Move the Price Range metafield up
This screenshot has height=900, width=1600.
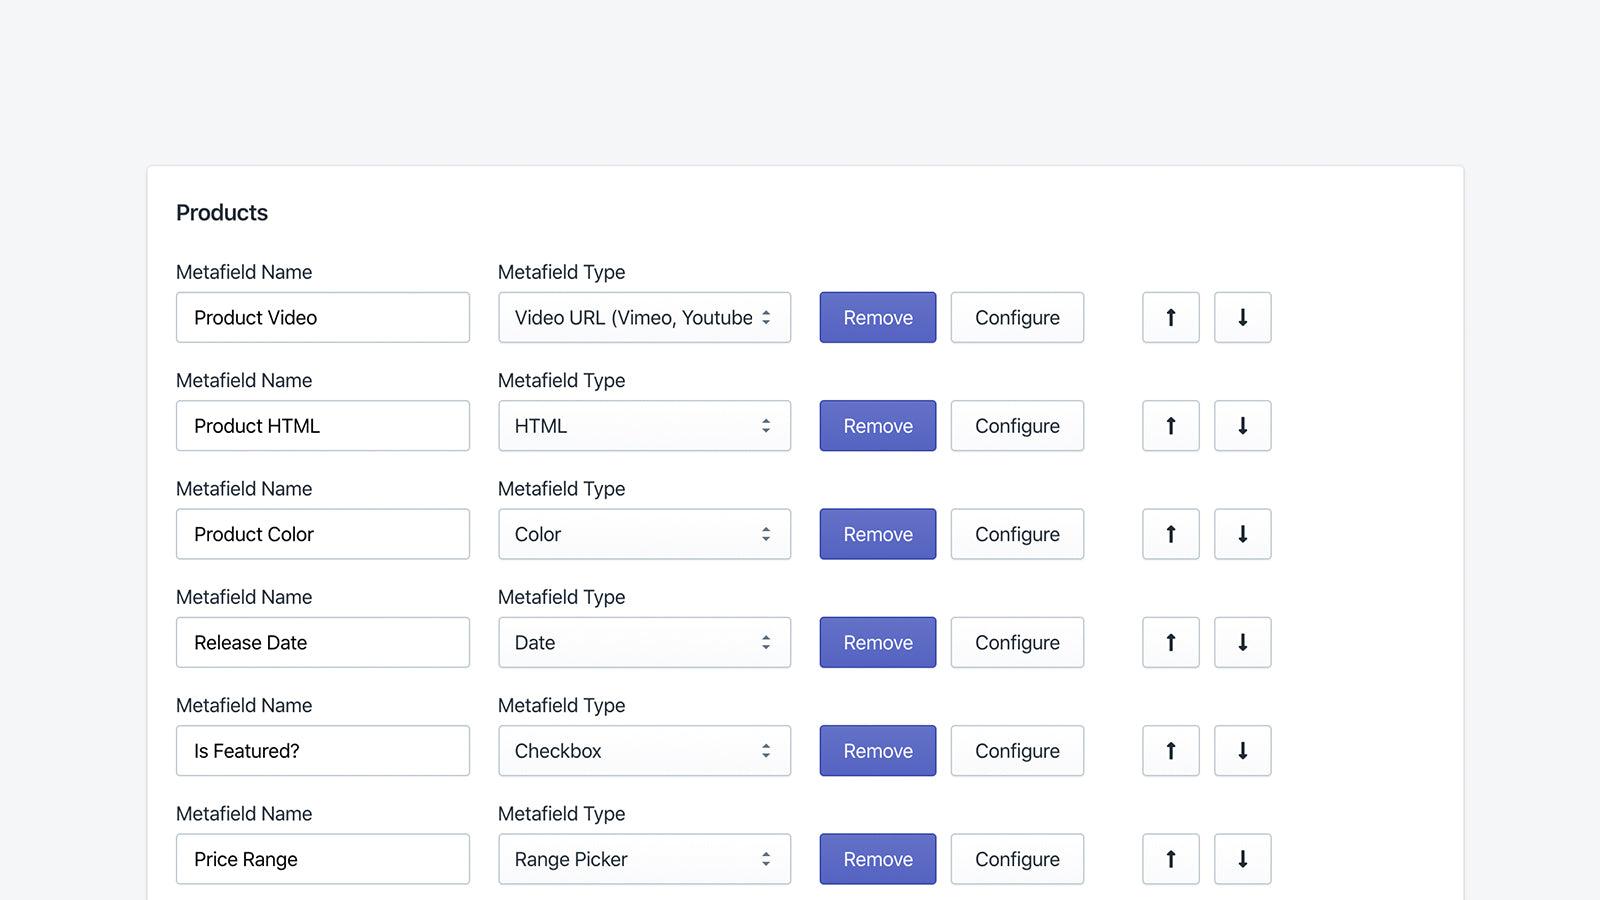pos(1170,858)
